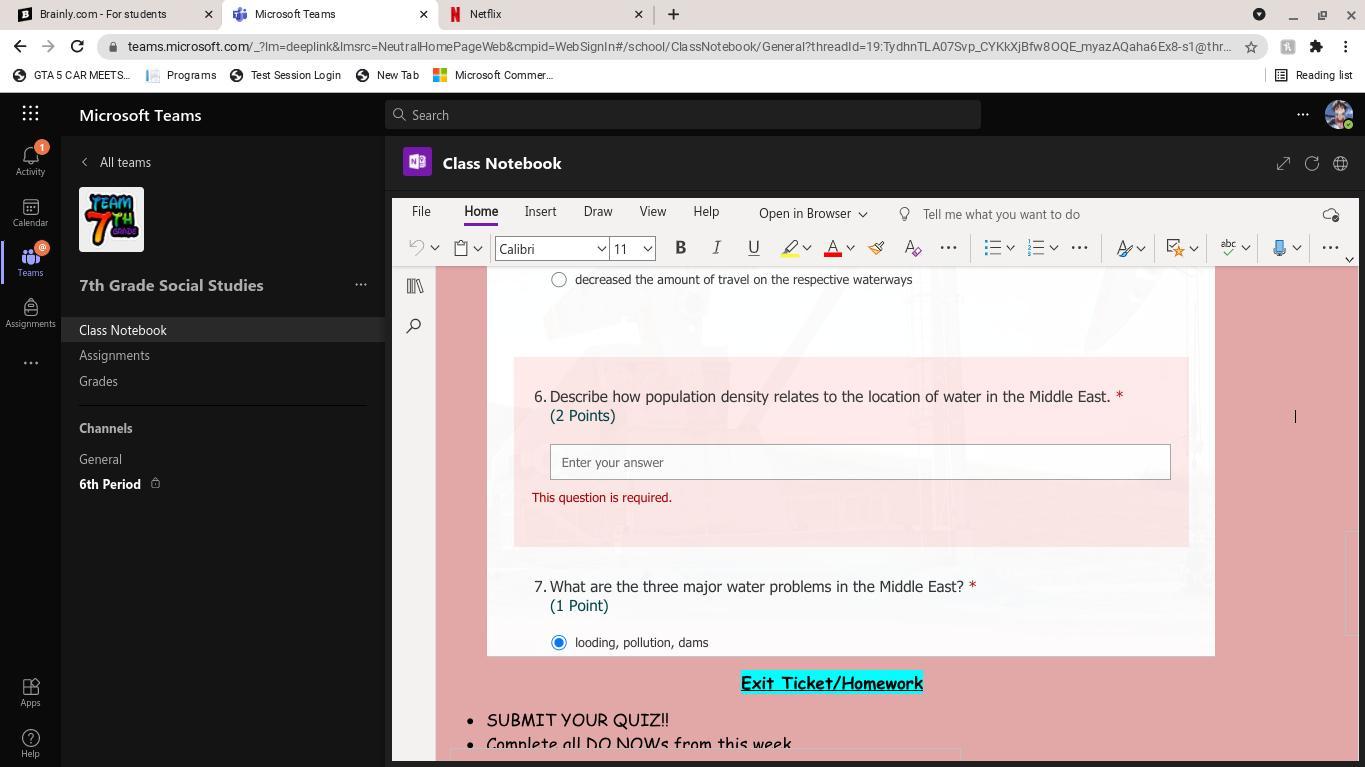Switch to the Draw ribbon tab

[x=598, y=212]
